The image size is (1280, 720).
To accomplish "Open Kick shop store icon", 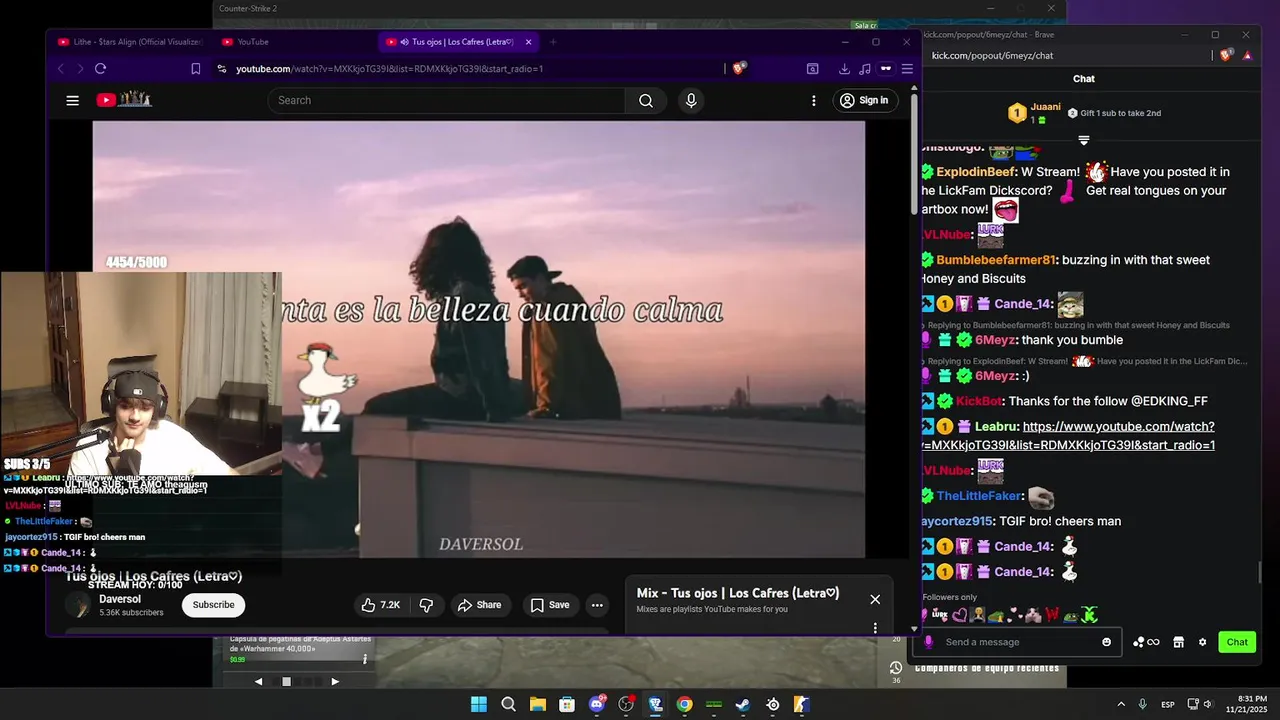I will tap(1178, 642).
